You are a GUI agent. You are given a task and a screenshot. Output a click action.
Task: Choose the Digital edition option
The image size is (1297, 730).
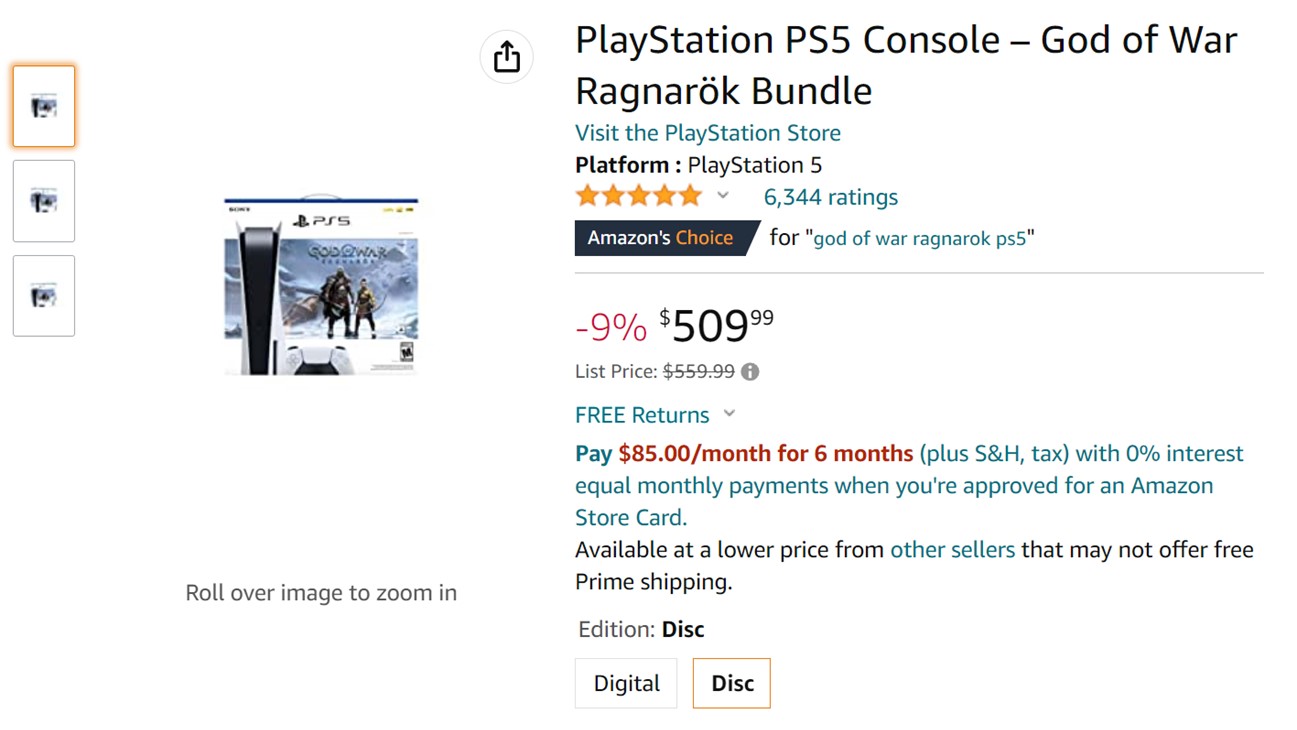point(626,684)
